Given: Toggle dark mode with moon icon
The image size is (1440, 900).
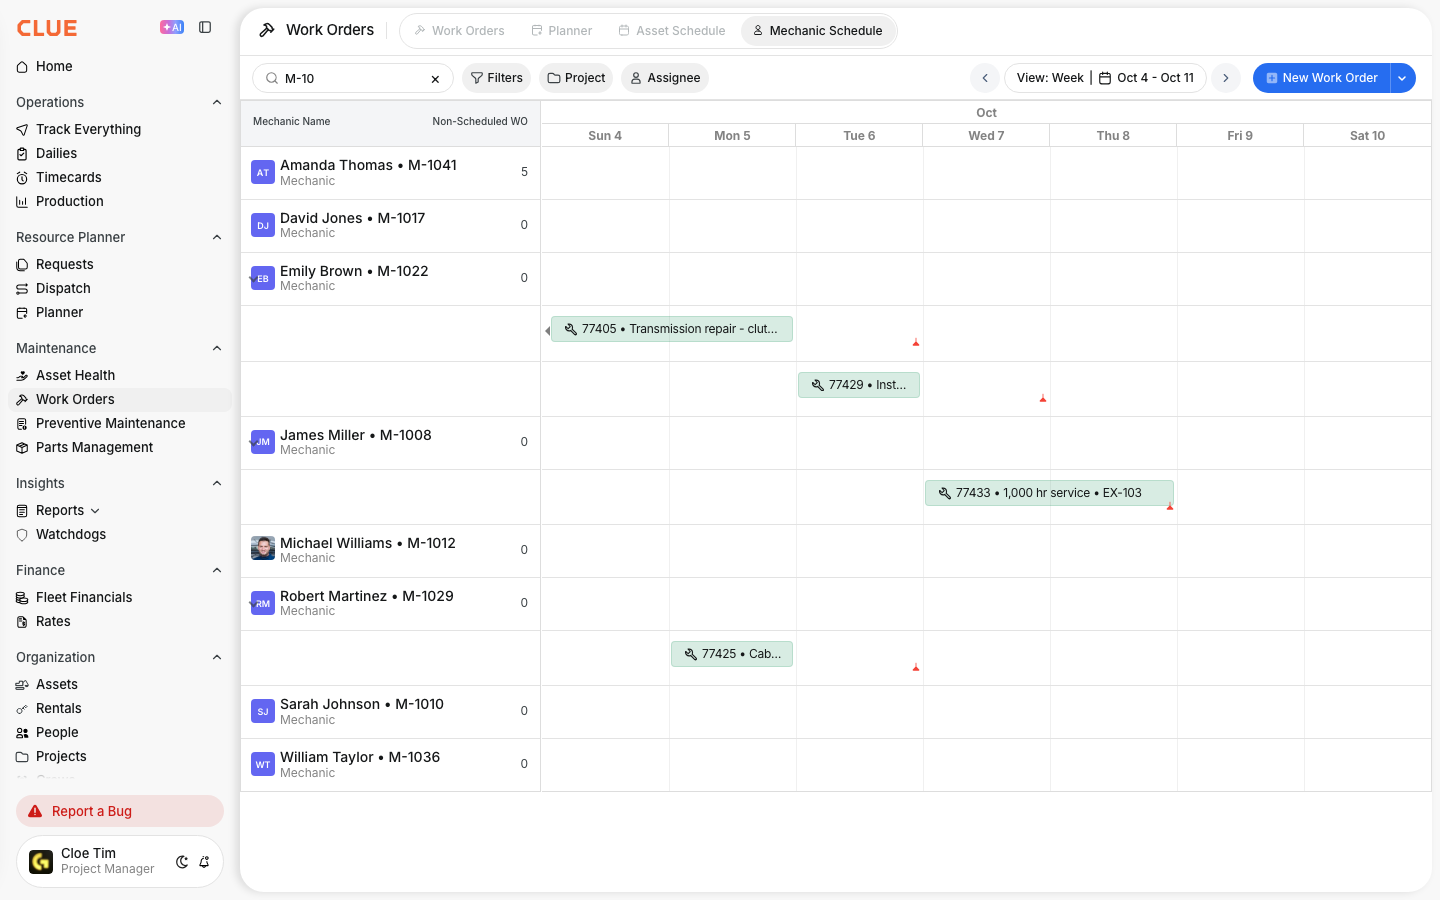Looking at the screenshot, I should point(182,862).
